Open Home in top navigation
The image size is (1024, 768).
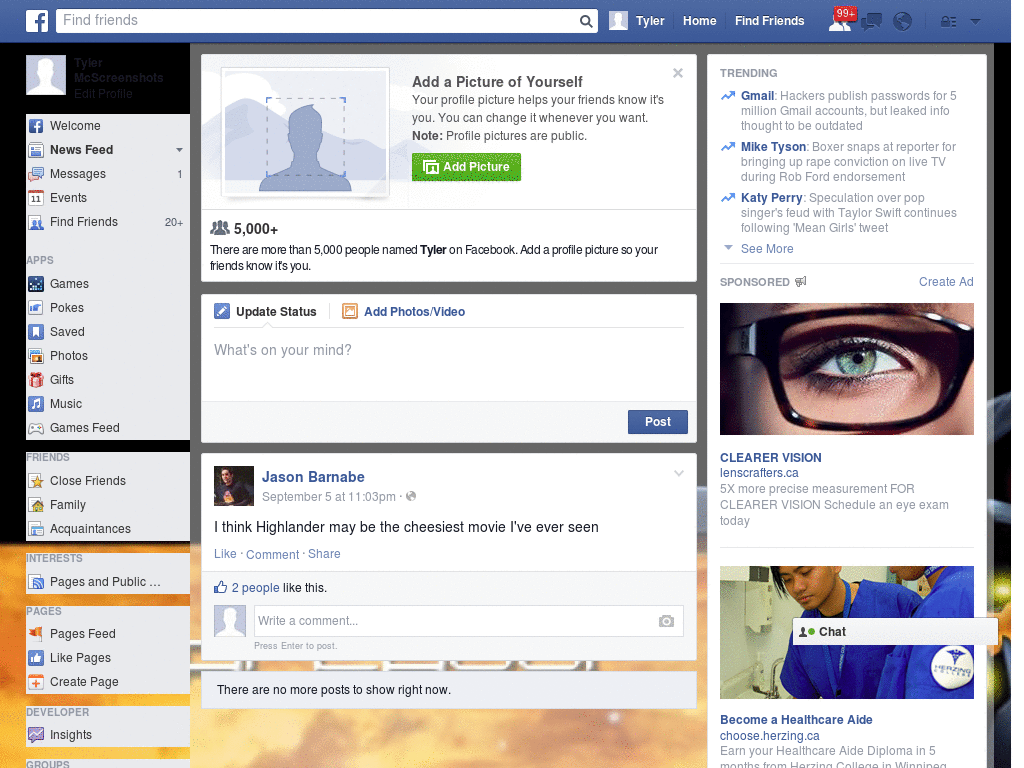tap(699, 21)
